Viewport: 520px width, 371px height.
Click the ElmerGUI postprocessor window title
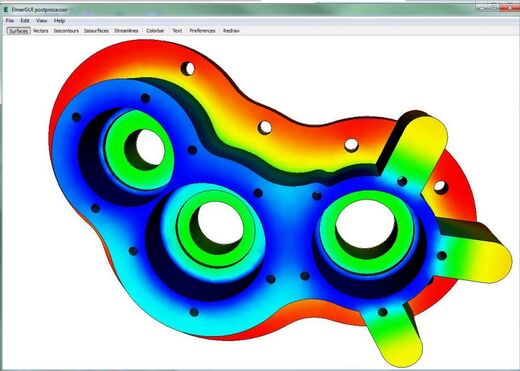39,10
